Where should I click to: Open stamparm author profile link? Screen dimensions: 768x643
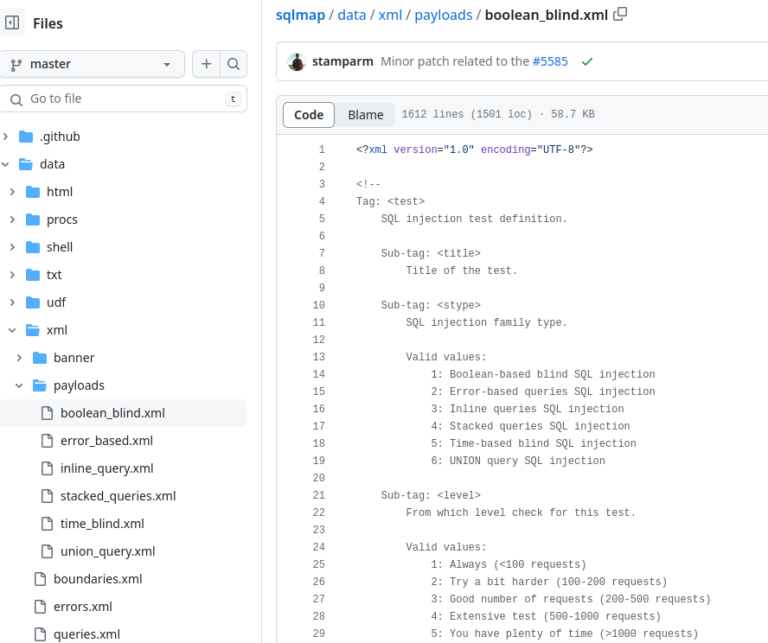click(342, 62)
